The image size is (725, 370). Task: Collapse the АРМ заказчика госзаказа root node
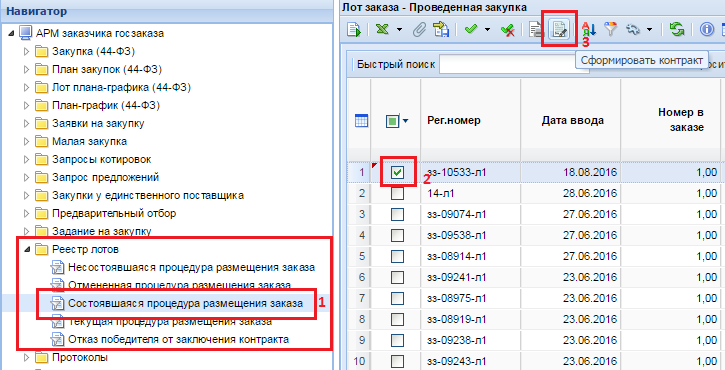click(11, 33)
